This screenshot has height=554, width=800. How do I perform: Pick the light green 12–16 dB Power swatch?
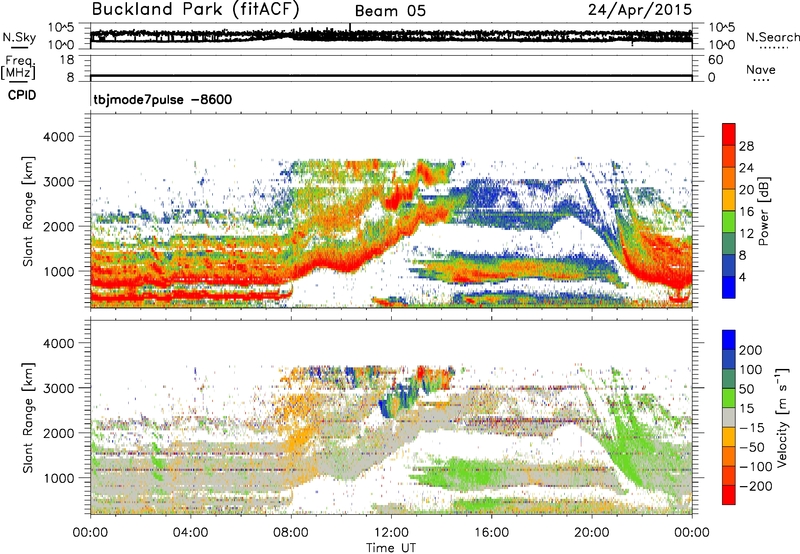729,222
